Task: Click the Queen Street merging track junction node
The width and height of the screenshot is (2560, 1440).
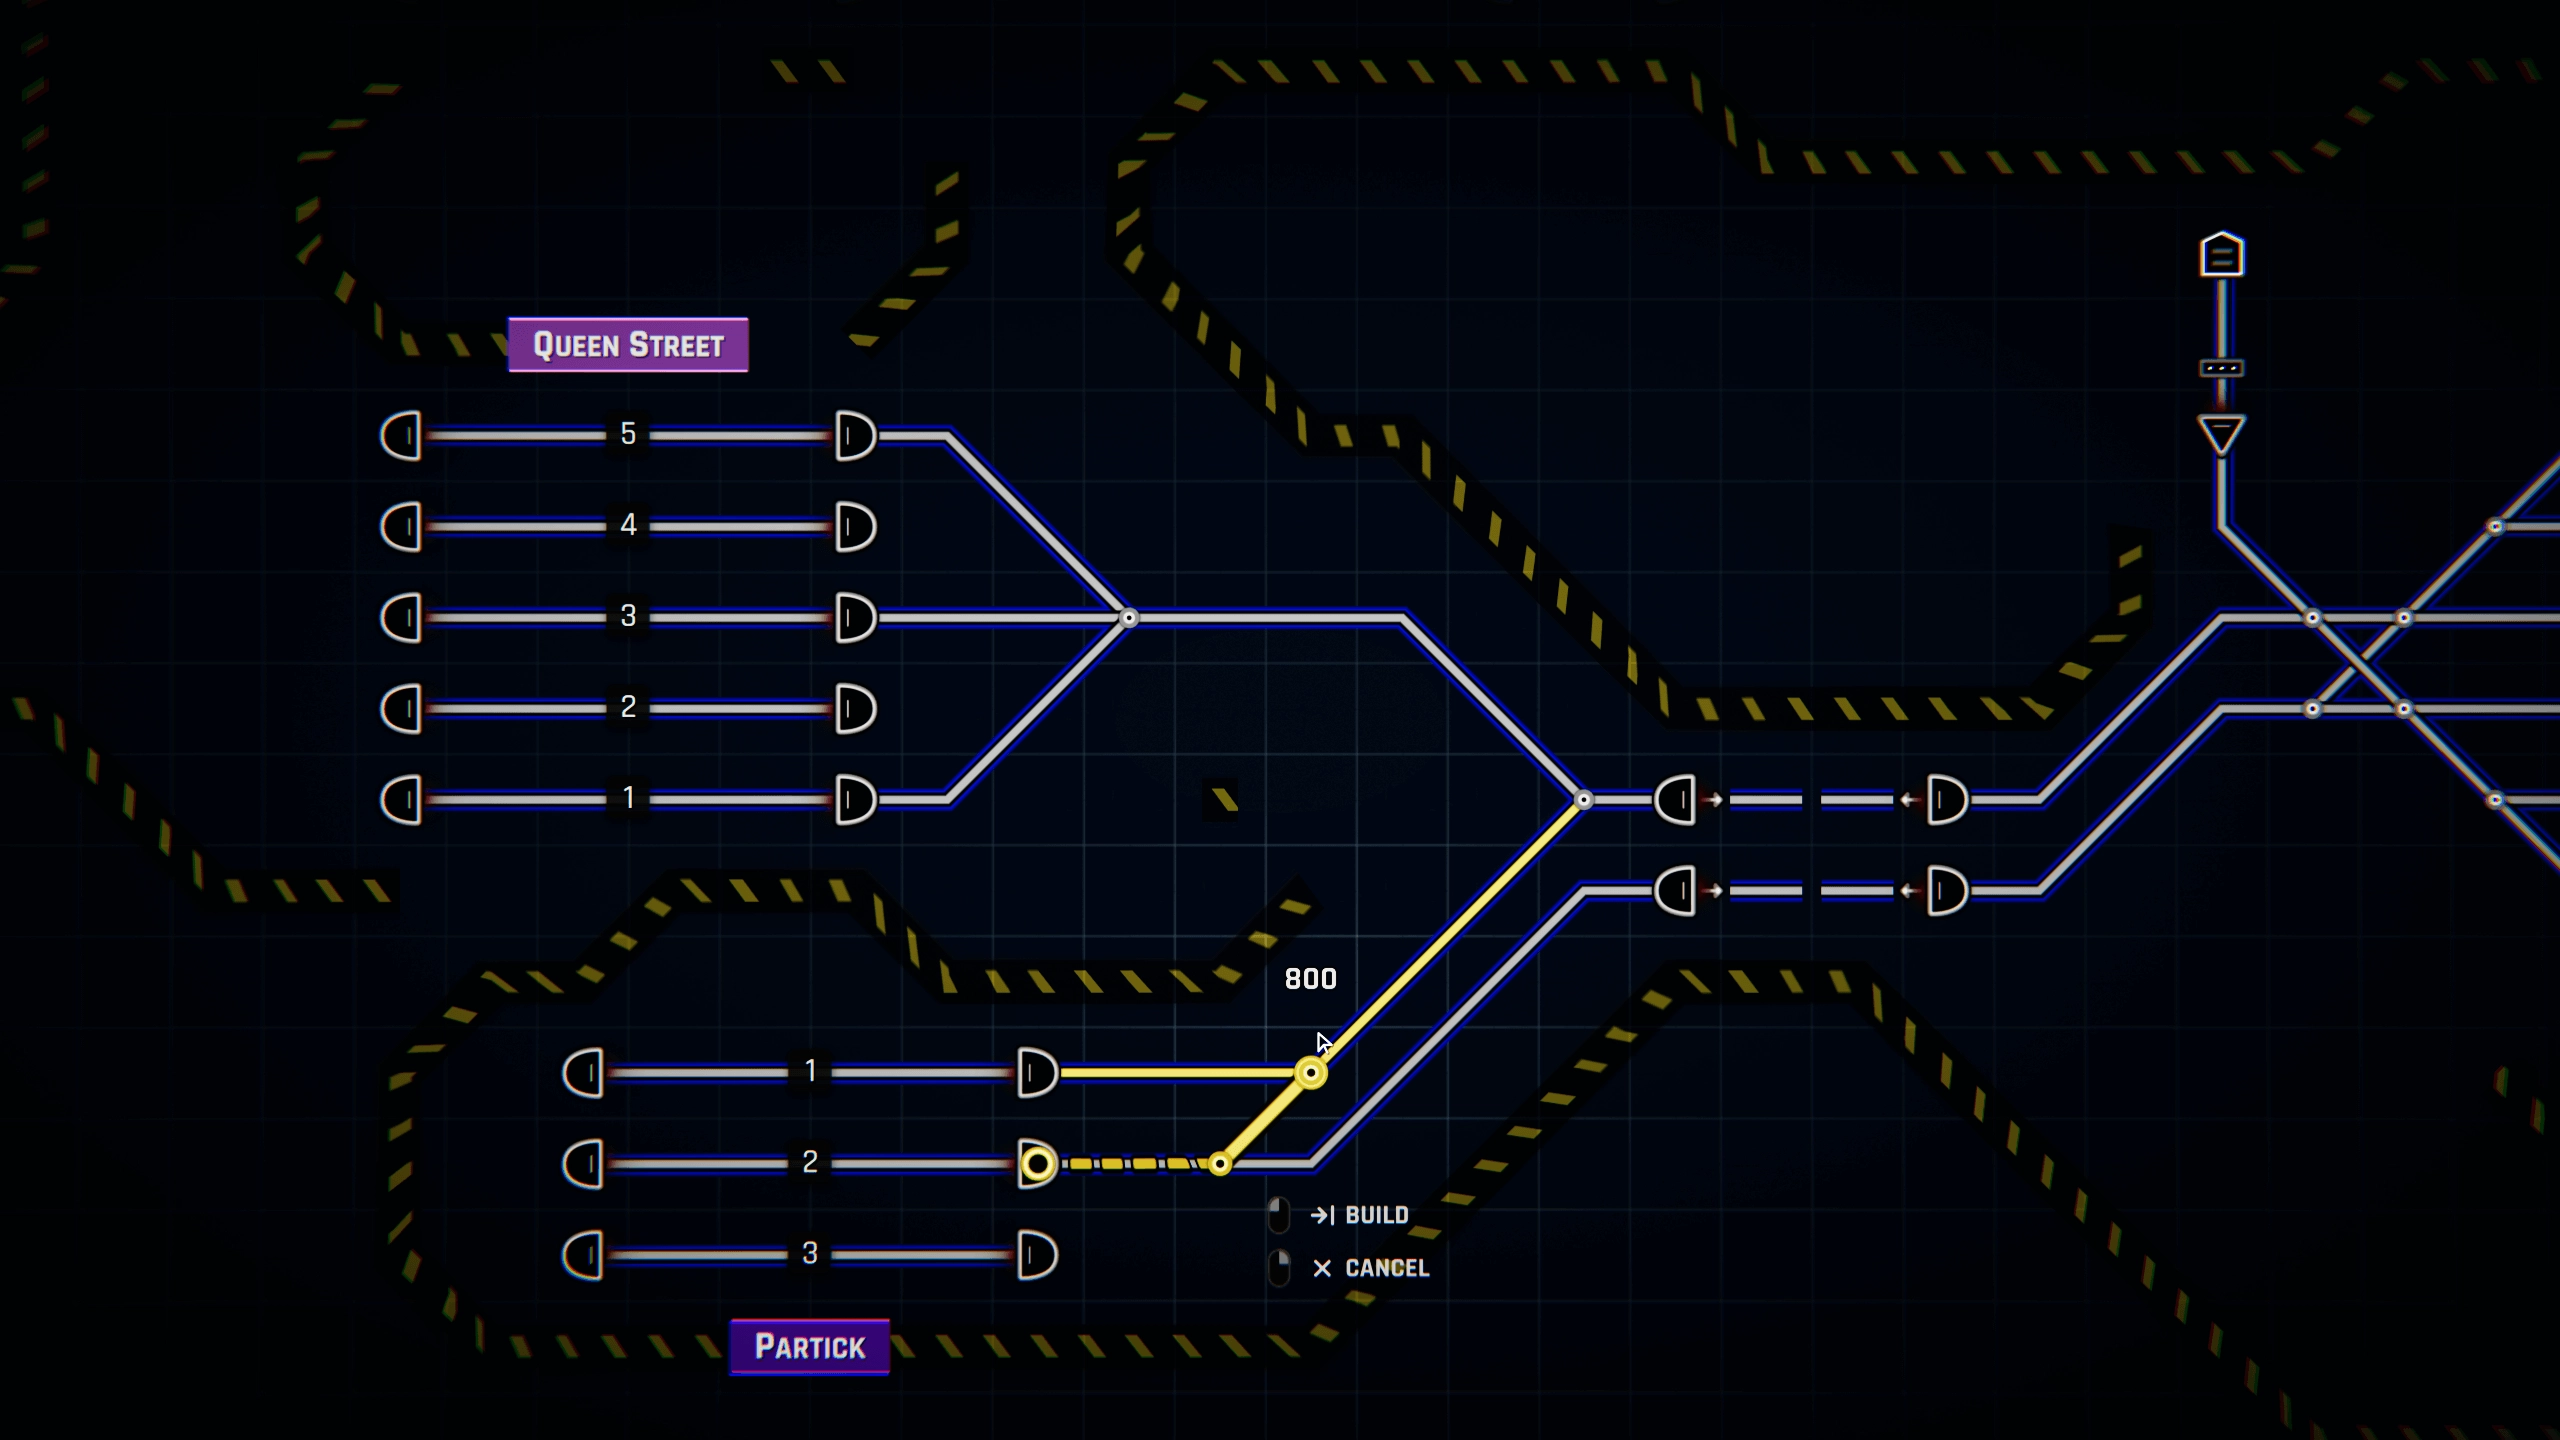Action: point(1129,618)
